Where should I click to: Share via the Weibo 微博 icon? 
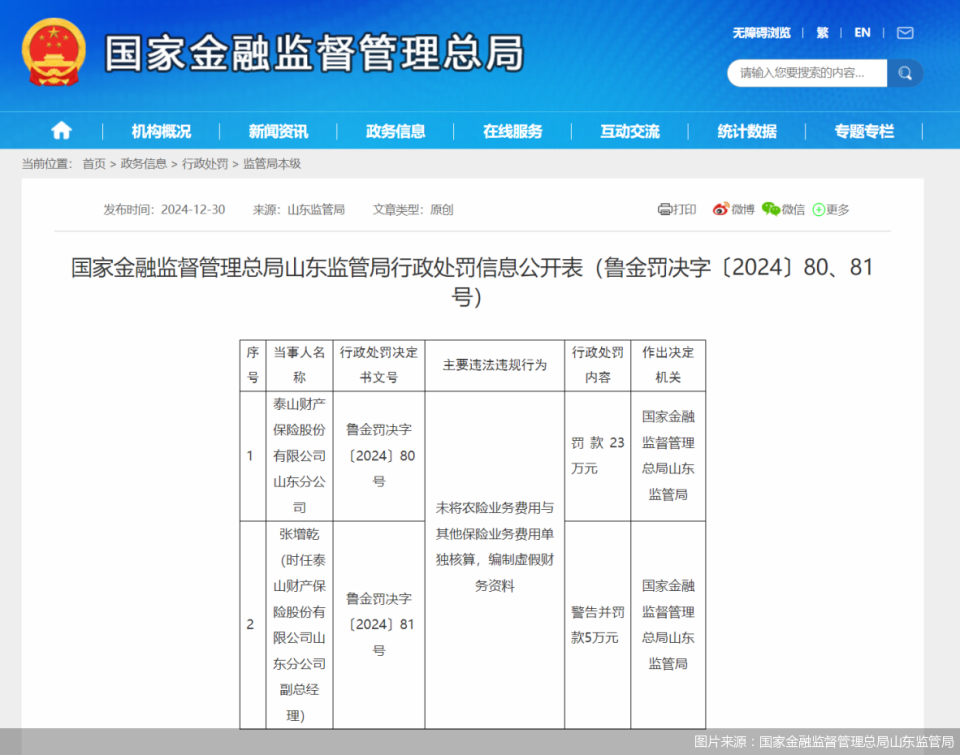[733, 209]
